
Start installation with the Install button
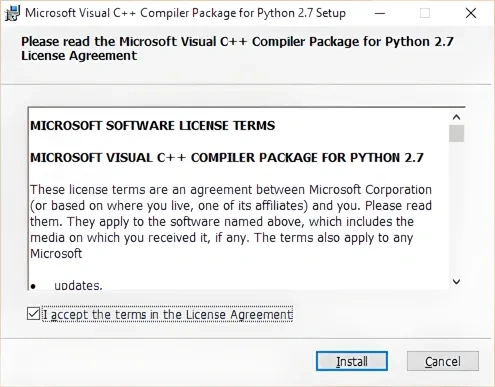pyautogui.click(x=352, y=361)
